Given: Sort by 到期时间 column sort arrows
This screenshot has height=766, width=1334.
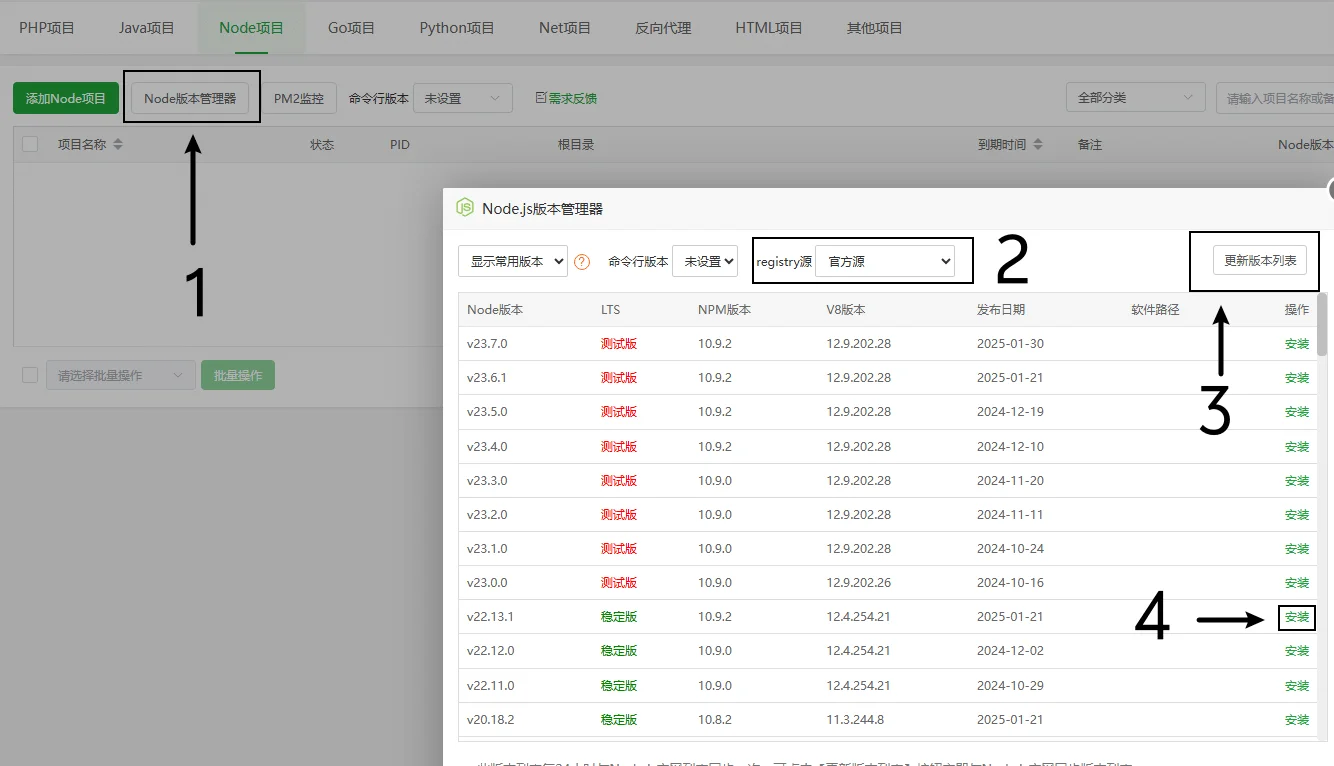Looking at the screenshot, I should (1038, 145).
